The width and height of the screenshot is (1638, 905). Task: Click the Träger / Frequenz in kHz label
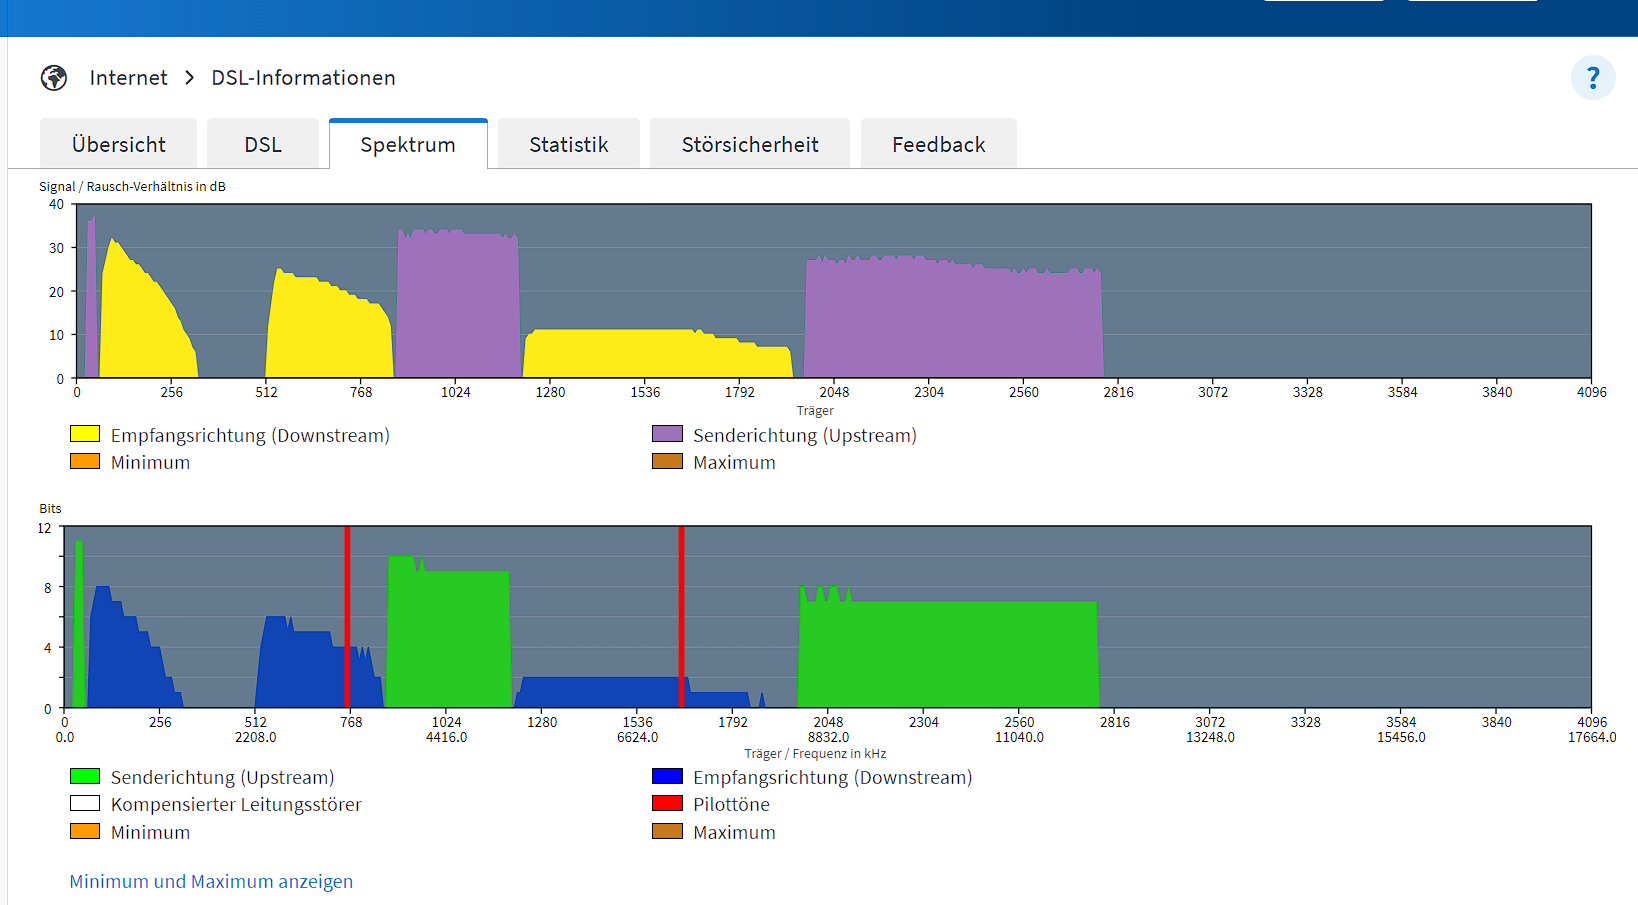815,753
